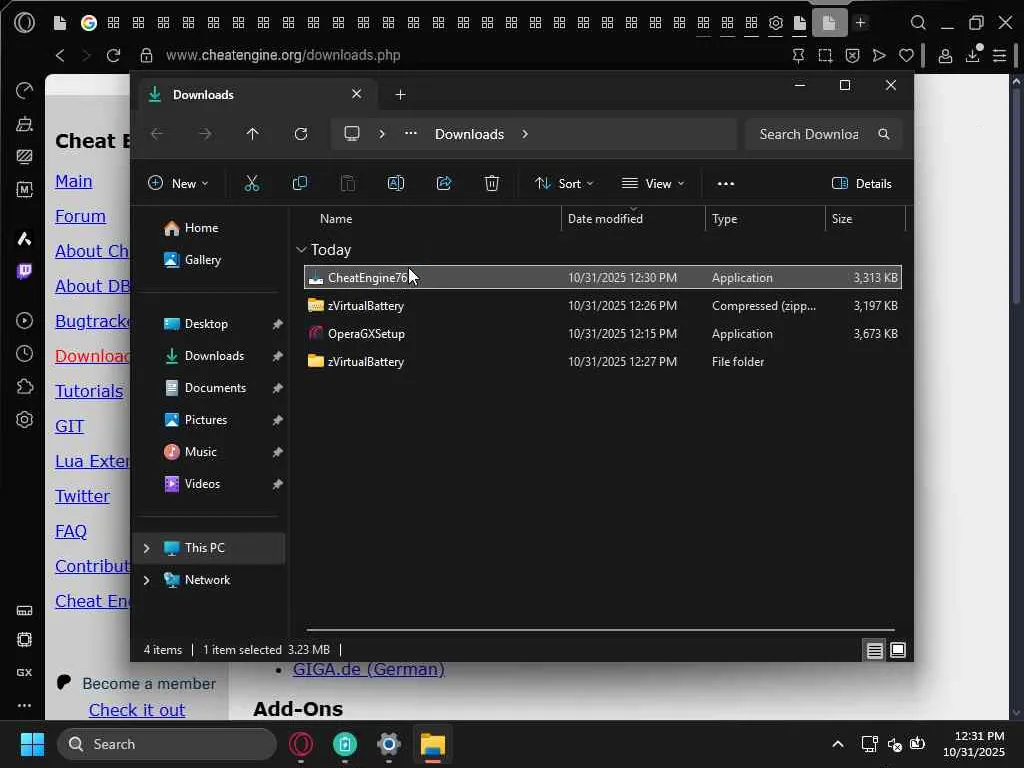Open Windows Start menu
The image size is (1024, 768).
pos(32,744)
